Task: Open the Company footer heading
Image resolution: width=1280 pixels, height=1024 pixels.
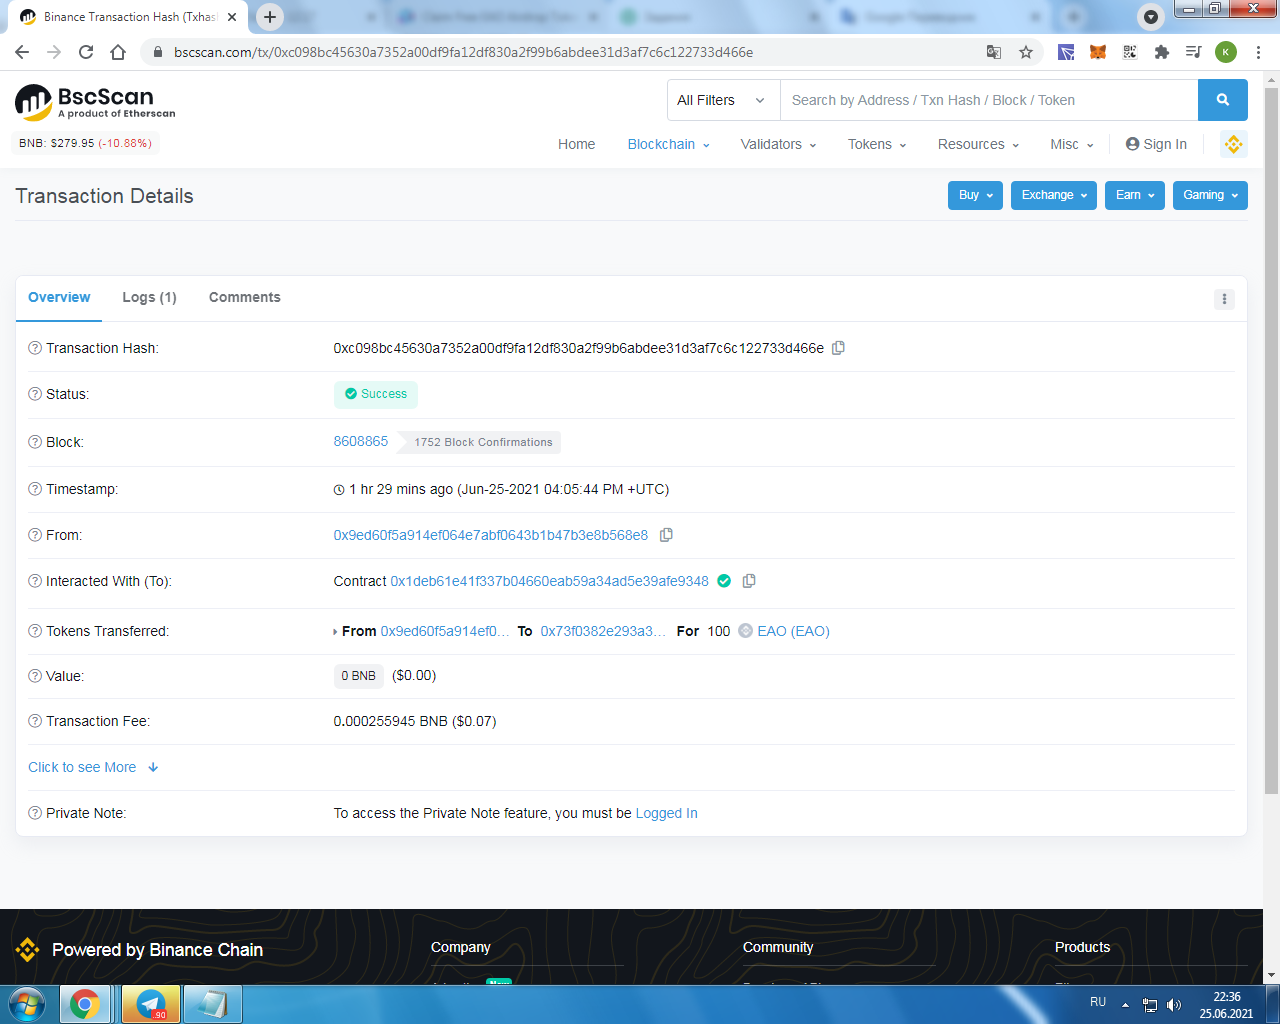Action: 460,947
